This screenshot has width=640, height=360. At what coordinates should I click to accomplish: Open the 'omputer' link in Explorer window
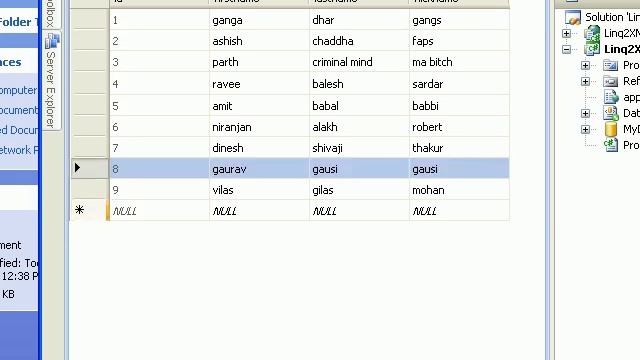click(x=19, y=90)
